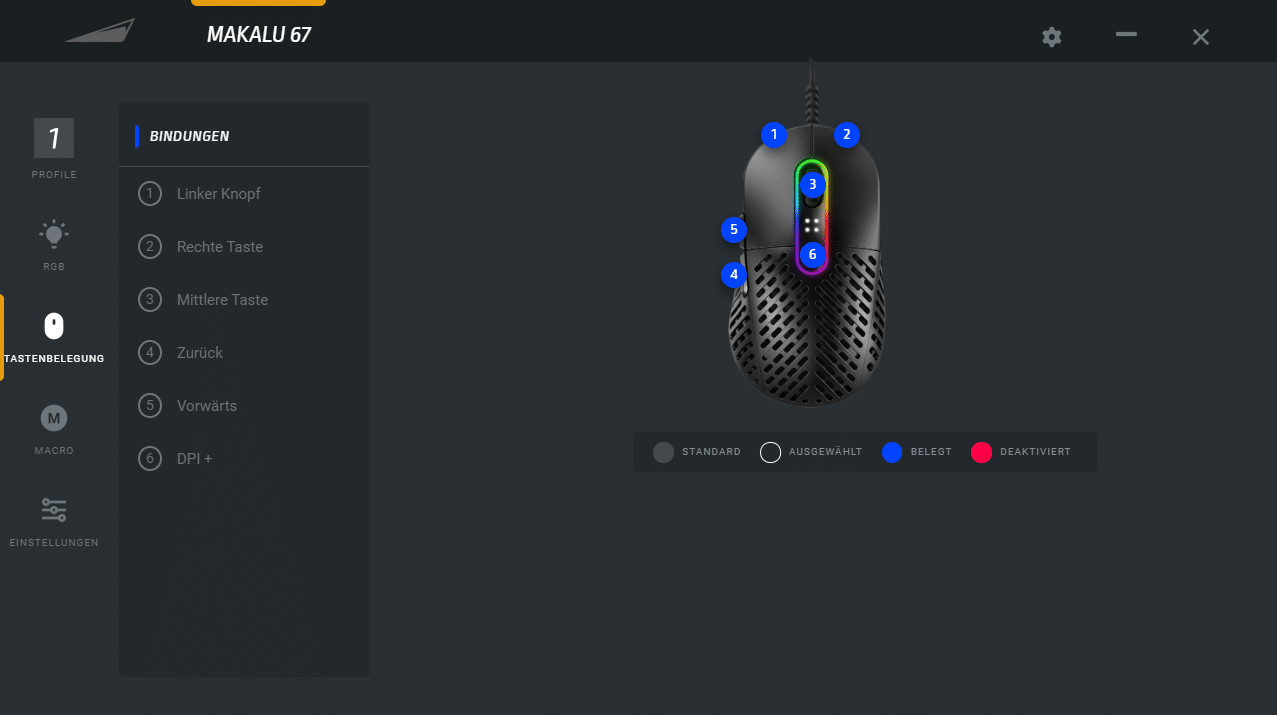Choose Rechte Taste binding
Viewport: 1277px width, 715px height.
click(x=244, y=247)
